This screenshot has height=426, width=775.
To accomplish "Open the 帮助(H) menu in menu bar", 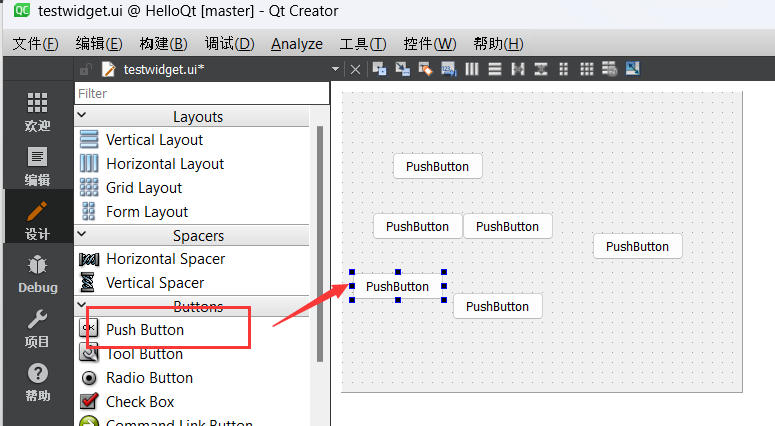I will (x=498, y=44).
